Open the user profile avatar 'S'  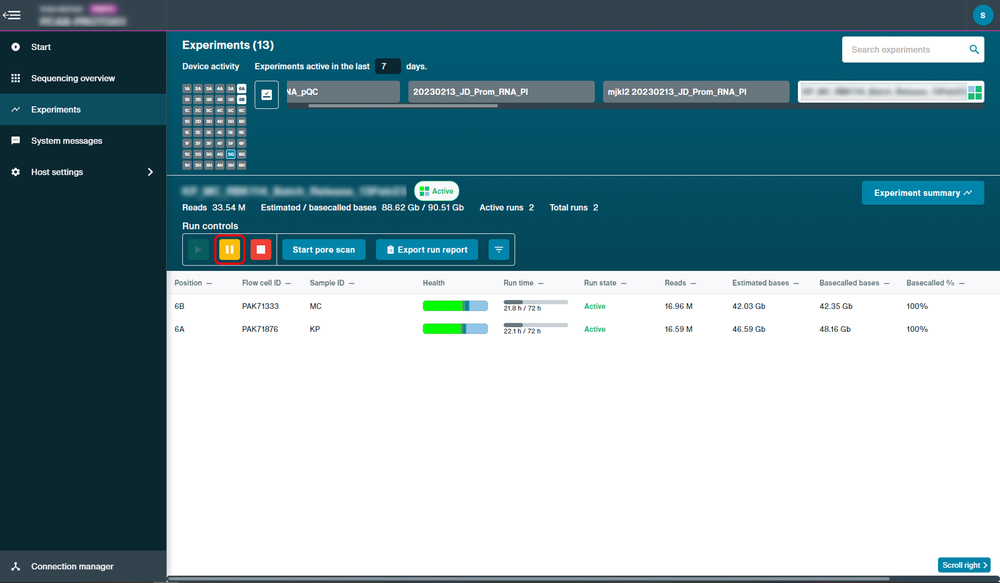982,15
